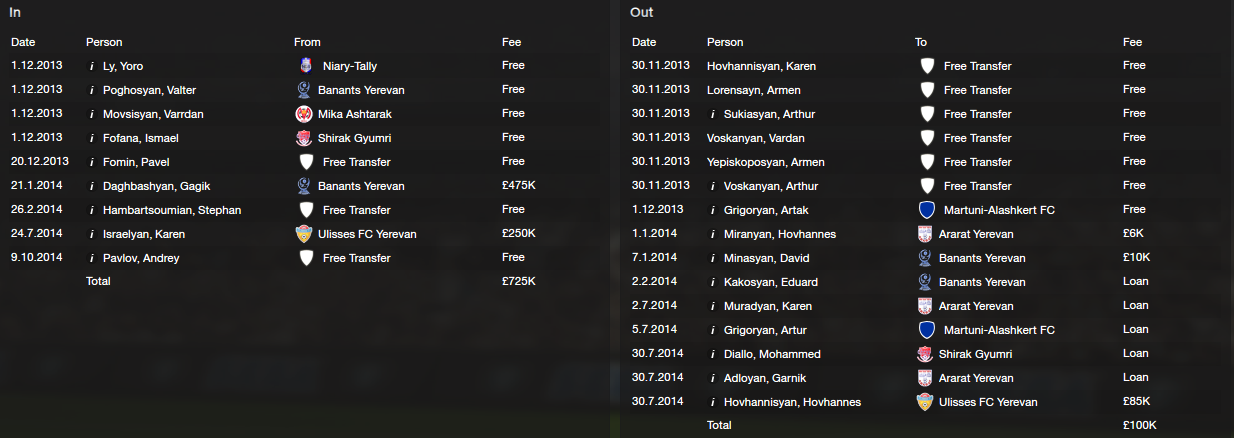Image resolution: width=1234 pixels, height=438 pixels.
Task: Sort outgoing transfers by To column
Action: (921, 42)
